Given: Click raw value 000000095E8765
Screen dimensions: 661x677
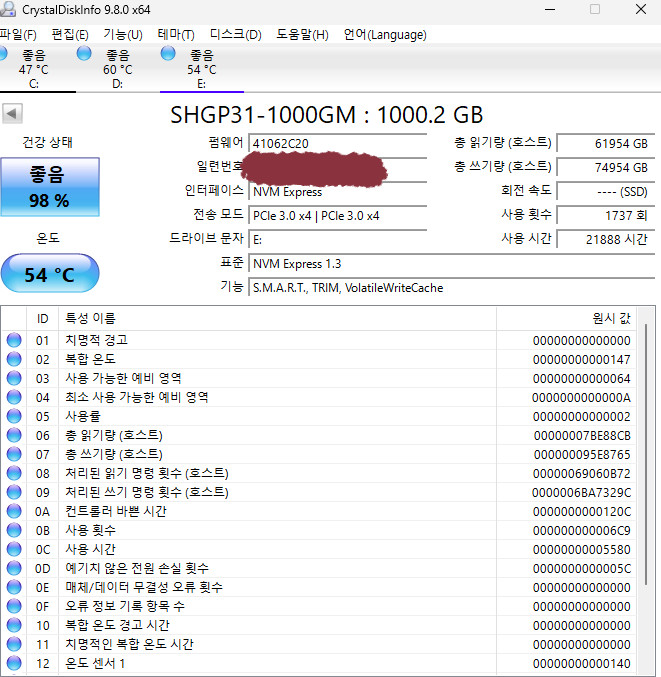Looking at the screenshot, I should (x=582, y=454).
